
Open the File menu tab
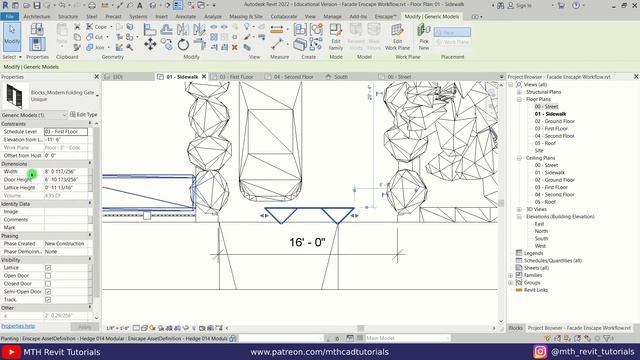pyautogui.click(x=9, y=16)
